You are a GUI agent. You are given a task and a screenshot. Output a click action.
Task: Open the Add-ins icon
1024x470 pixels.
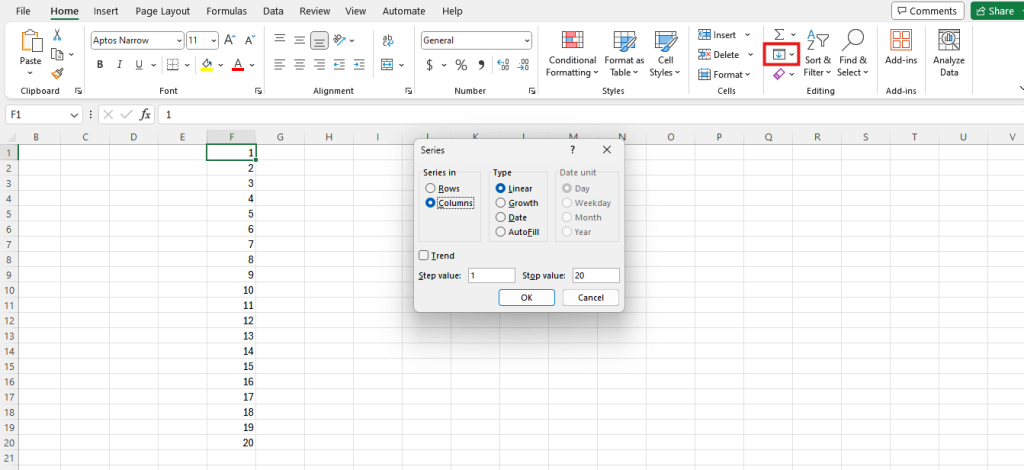[901, 53]
